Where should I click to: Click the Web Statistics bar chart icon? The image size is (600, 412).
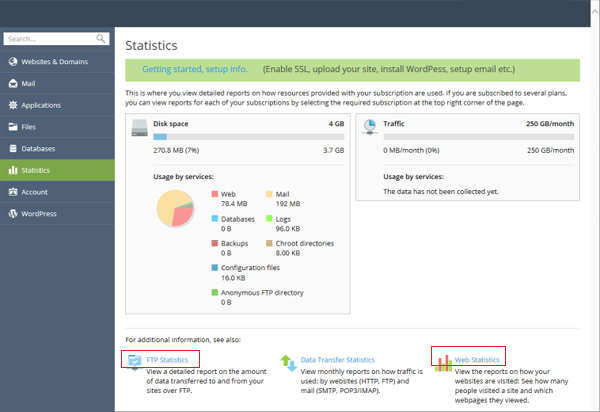[442, 359]
